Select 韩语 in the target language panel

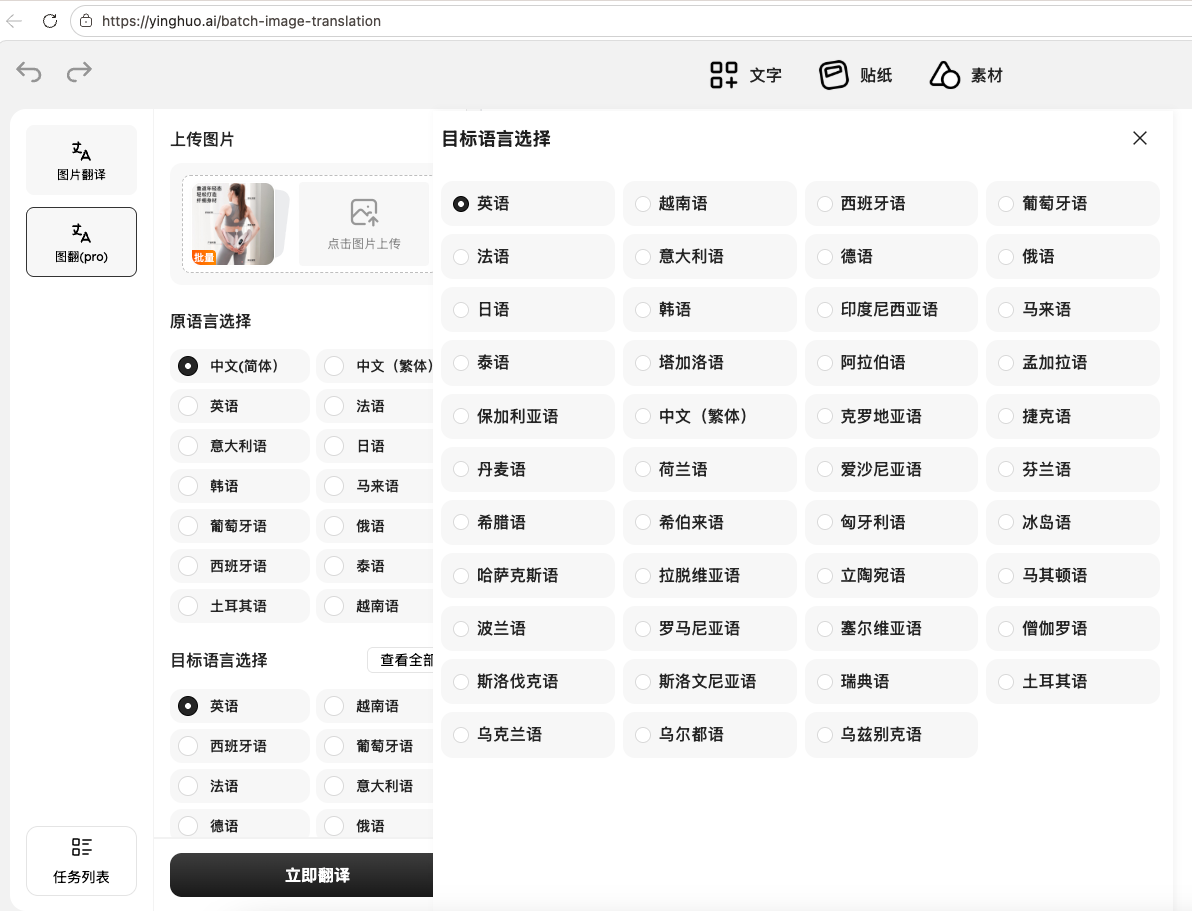[709, 309]
